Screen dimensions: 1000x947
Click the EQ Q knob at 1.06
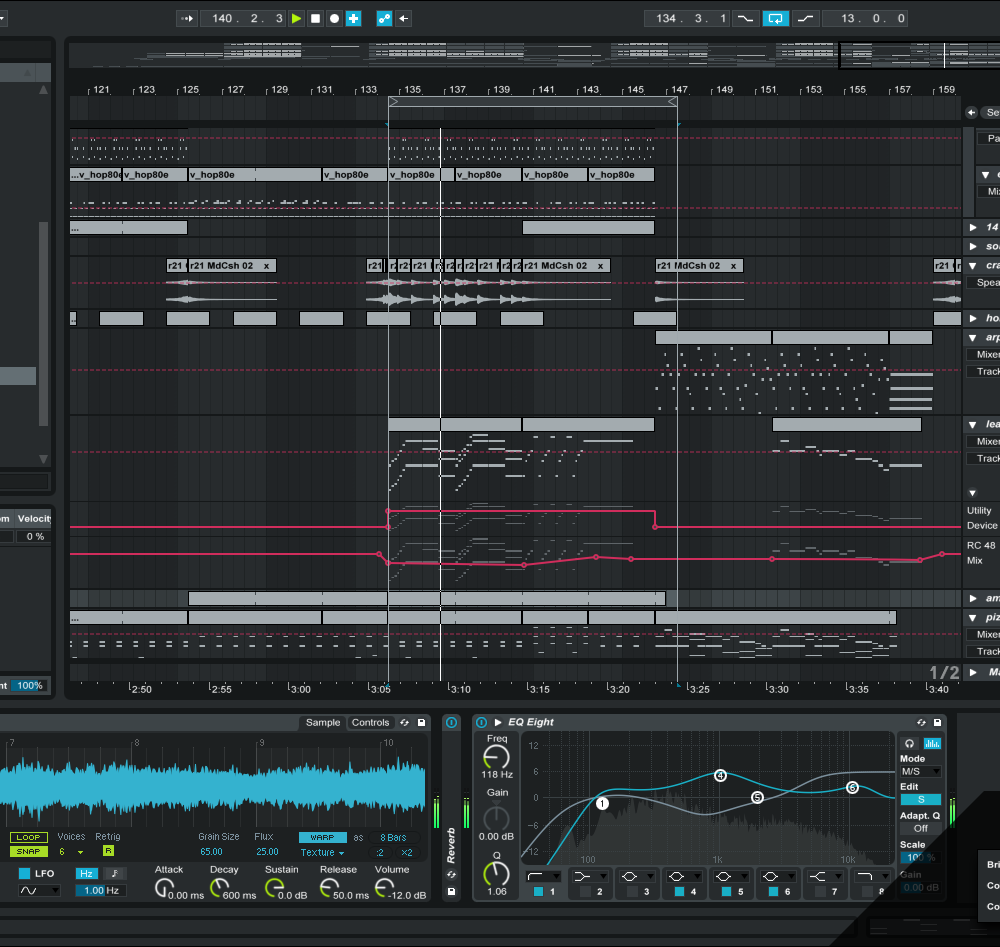coord(496,874)
